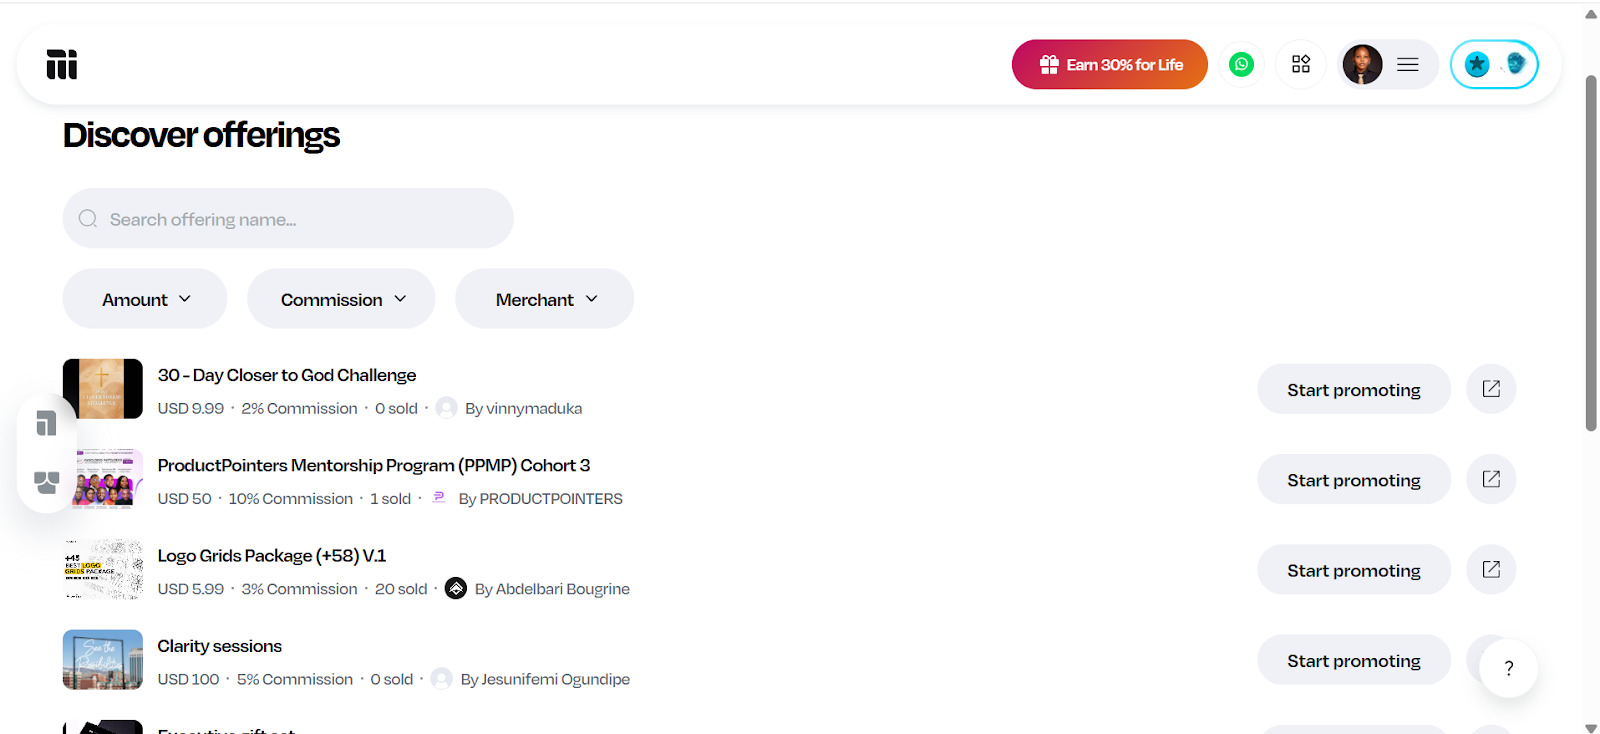This screenshot has height=734, width=1600.
Task: Open the WhatsApp chat icon
Action: pyautogui.click(x=1241, y=64)
